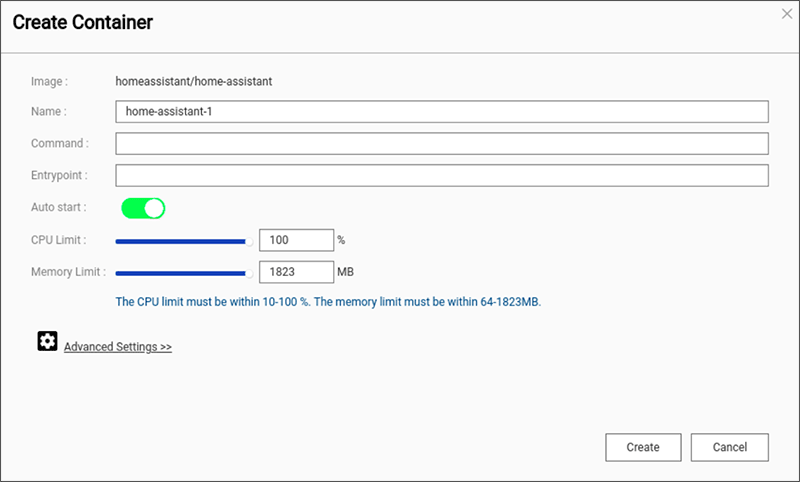
Task: Expand the Advanced Settings link
Action: (x=118, y=347)
